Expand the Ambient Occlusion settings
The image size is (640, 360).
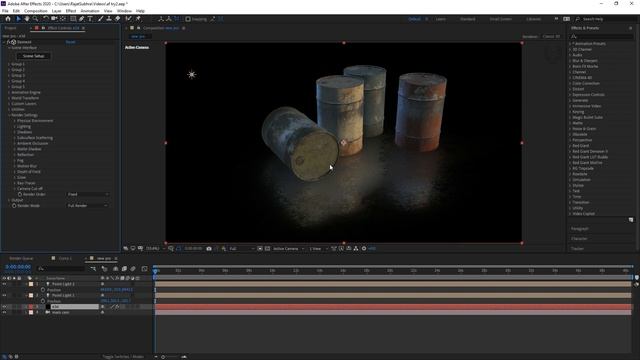tap(15, 143)
